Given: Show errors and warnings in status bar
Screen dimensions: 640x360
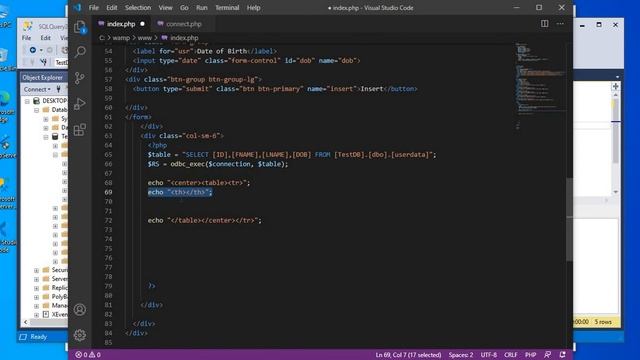Looking at the screenshot, I should (x=88, y=355).
